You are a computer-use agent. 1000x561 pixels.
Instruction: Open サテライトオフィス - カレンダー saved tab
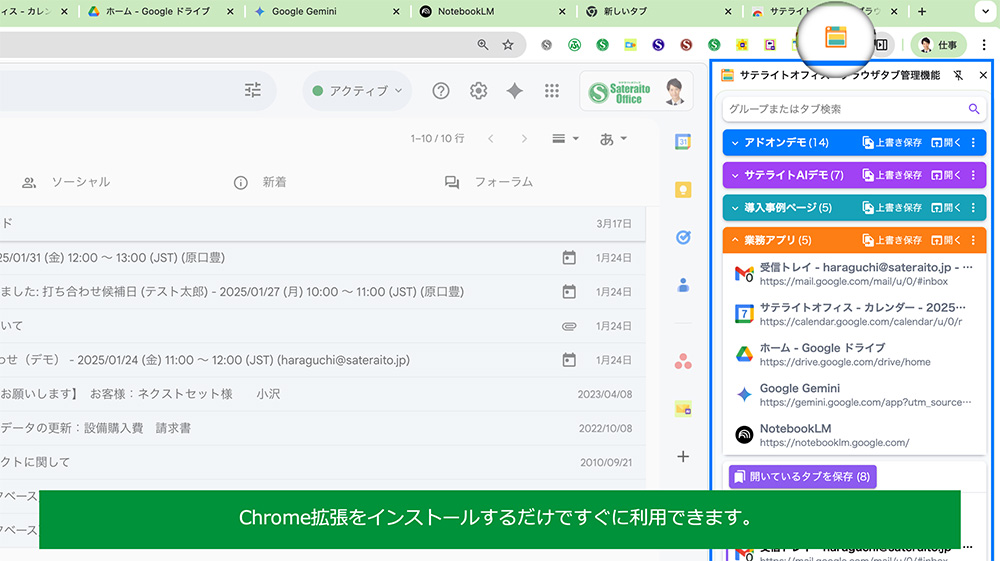pos(854,314)
